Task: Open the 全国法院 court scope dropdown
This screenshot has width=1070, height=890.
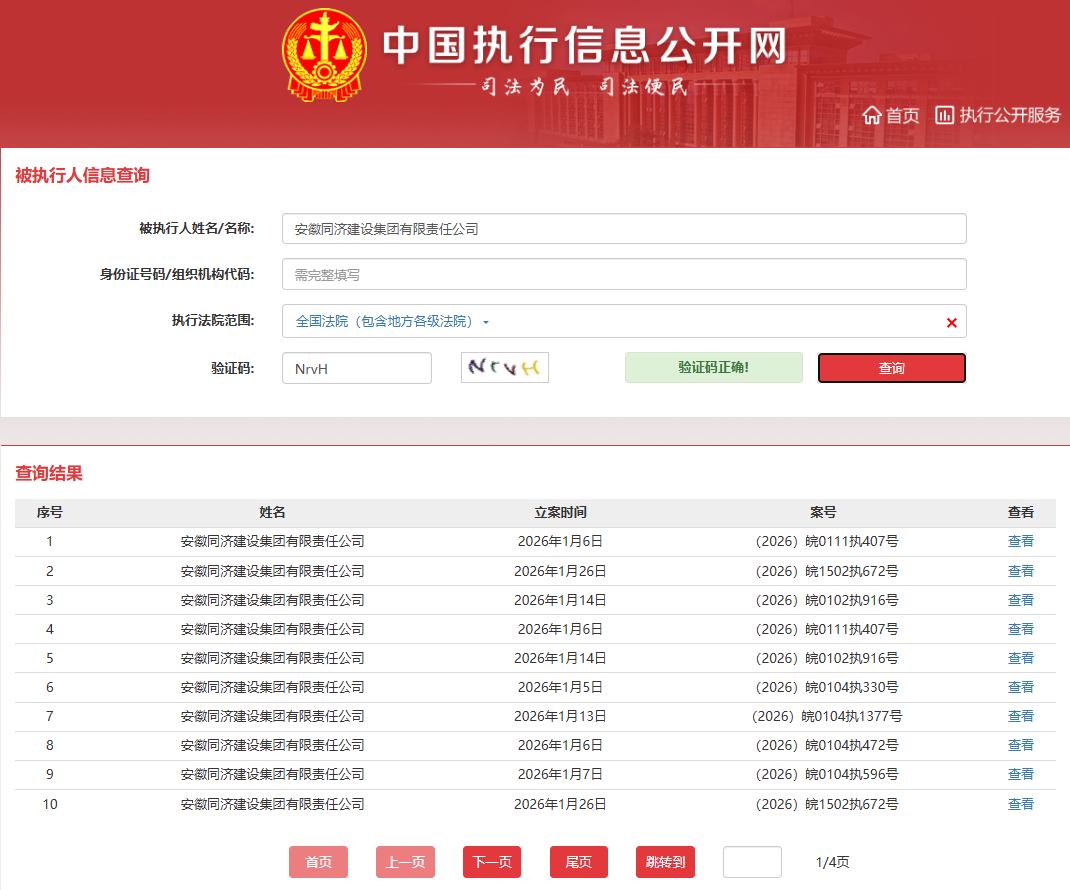Action: coord(392,321)
